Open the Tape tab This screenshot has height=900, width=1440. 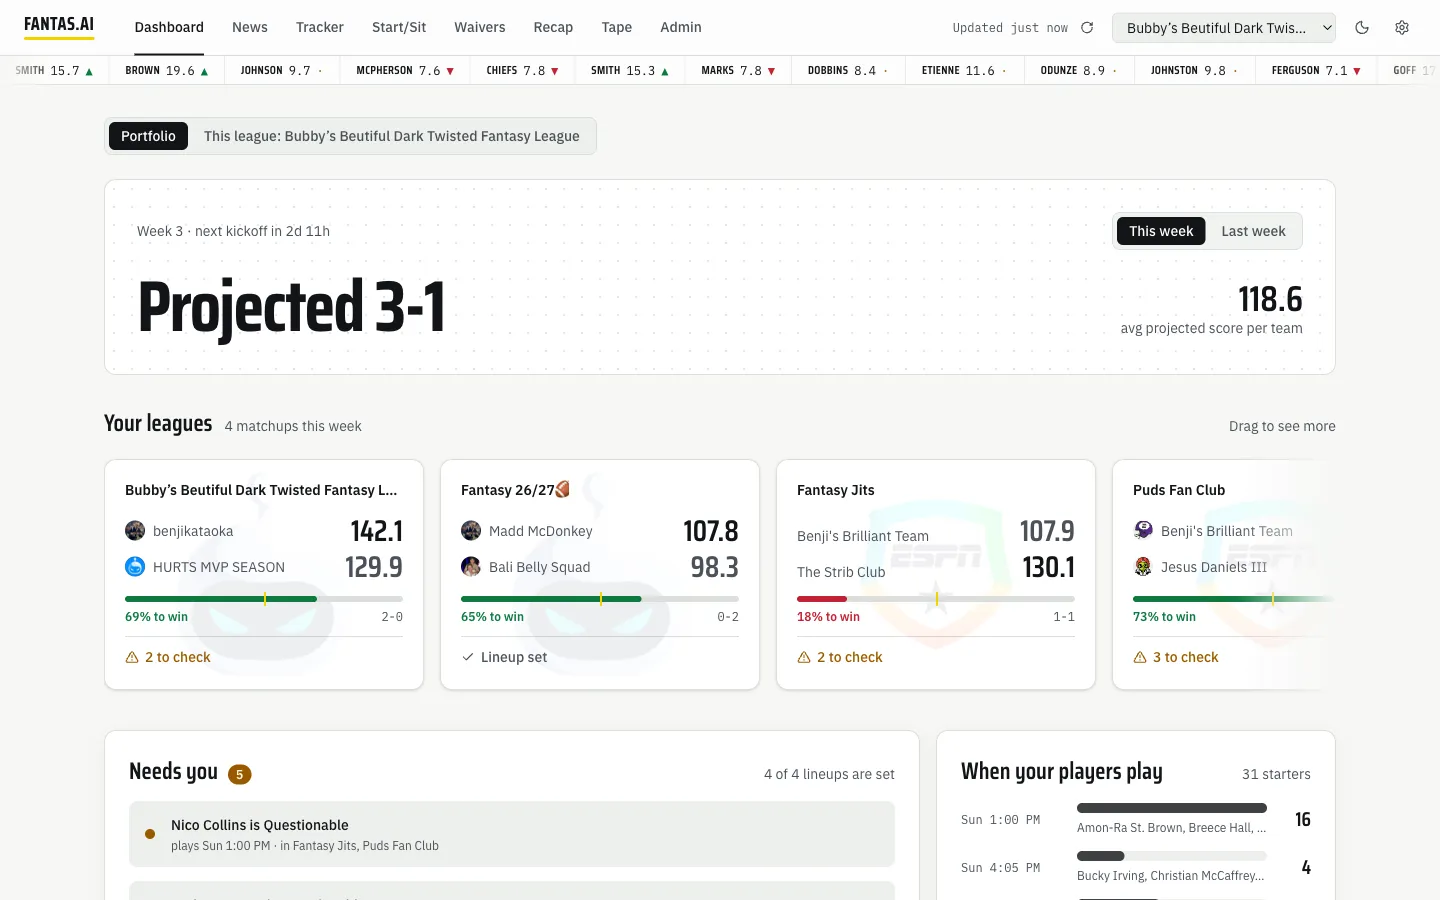tap(617, 27)
